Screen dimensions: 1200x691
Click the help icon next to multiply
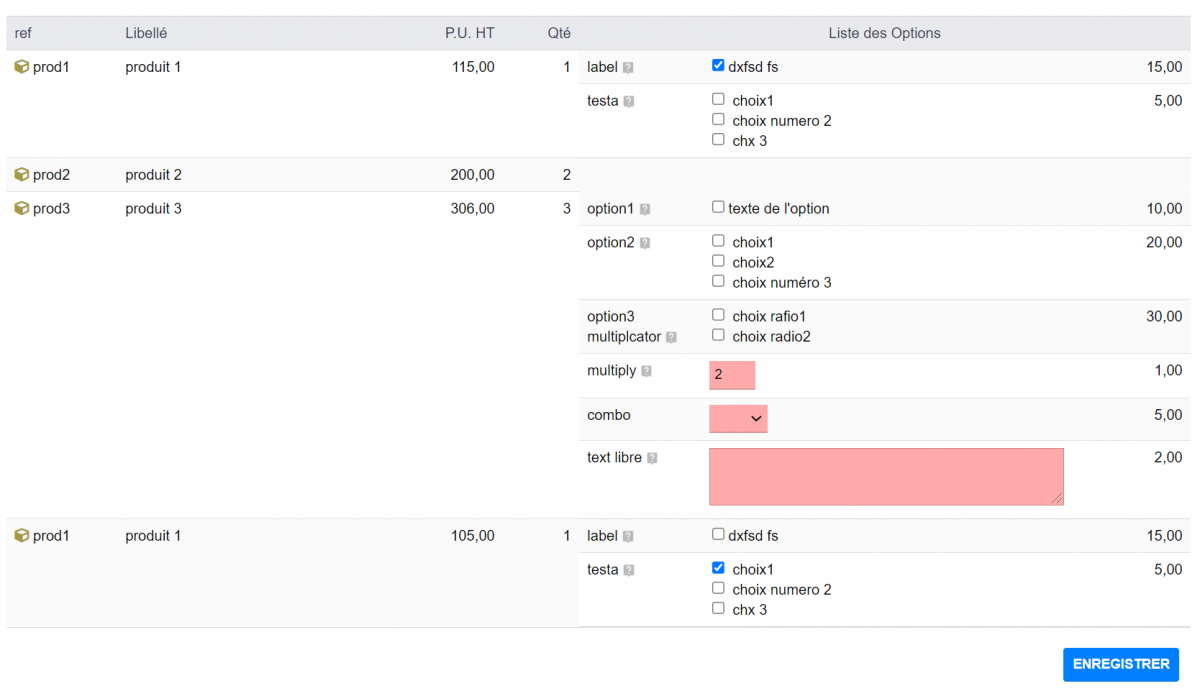[x=644, y=371]
